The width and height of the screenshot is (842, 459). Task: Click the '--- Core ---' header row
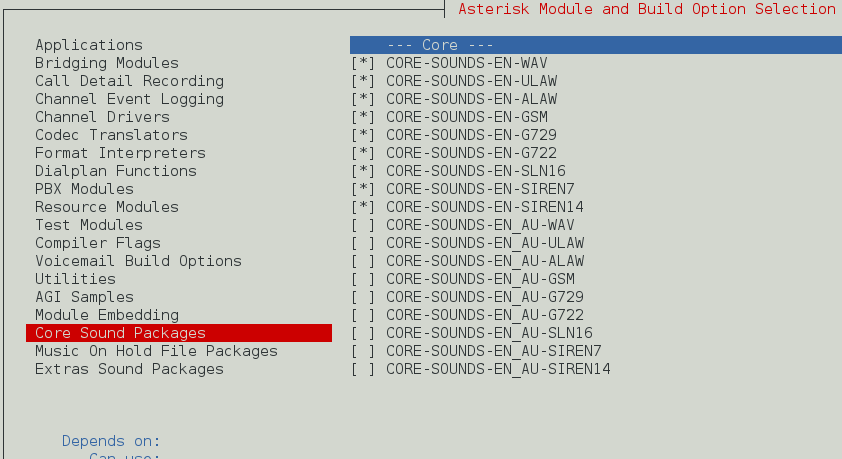[596, 45]
